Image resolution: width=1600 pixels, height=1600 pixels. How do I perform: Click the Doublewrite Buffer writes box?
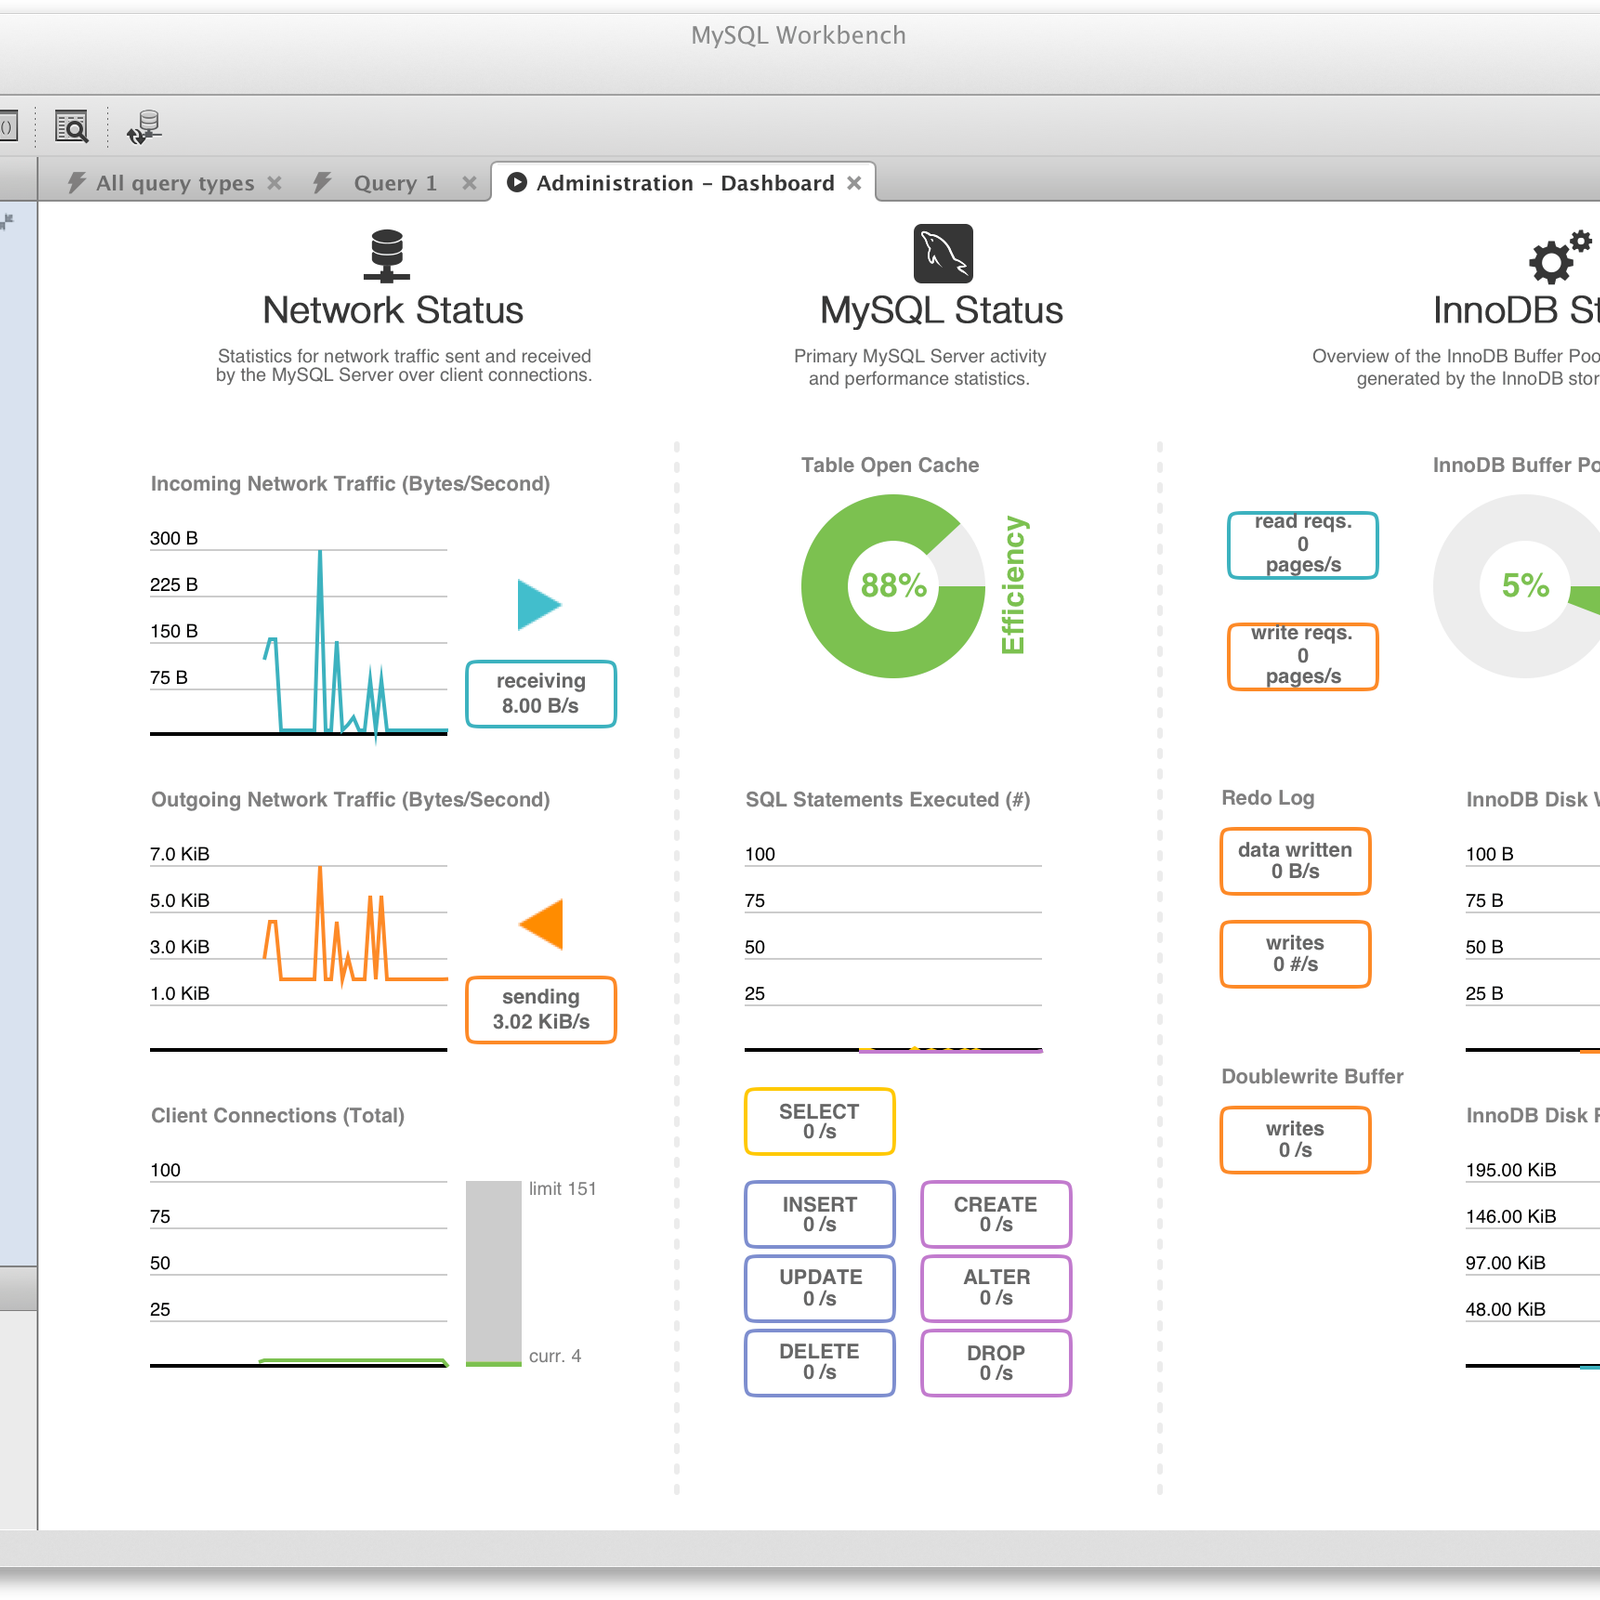click(1295, 1139)
